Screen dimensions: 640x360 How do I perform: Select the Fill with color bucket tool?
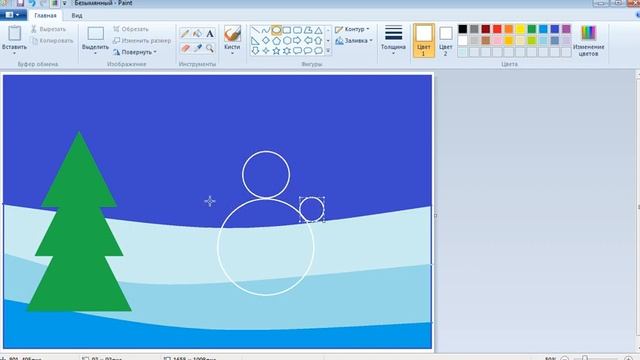pos(198,33)
